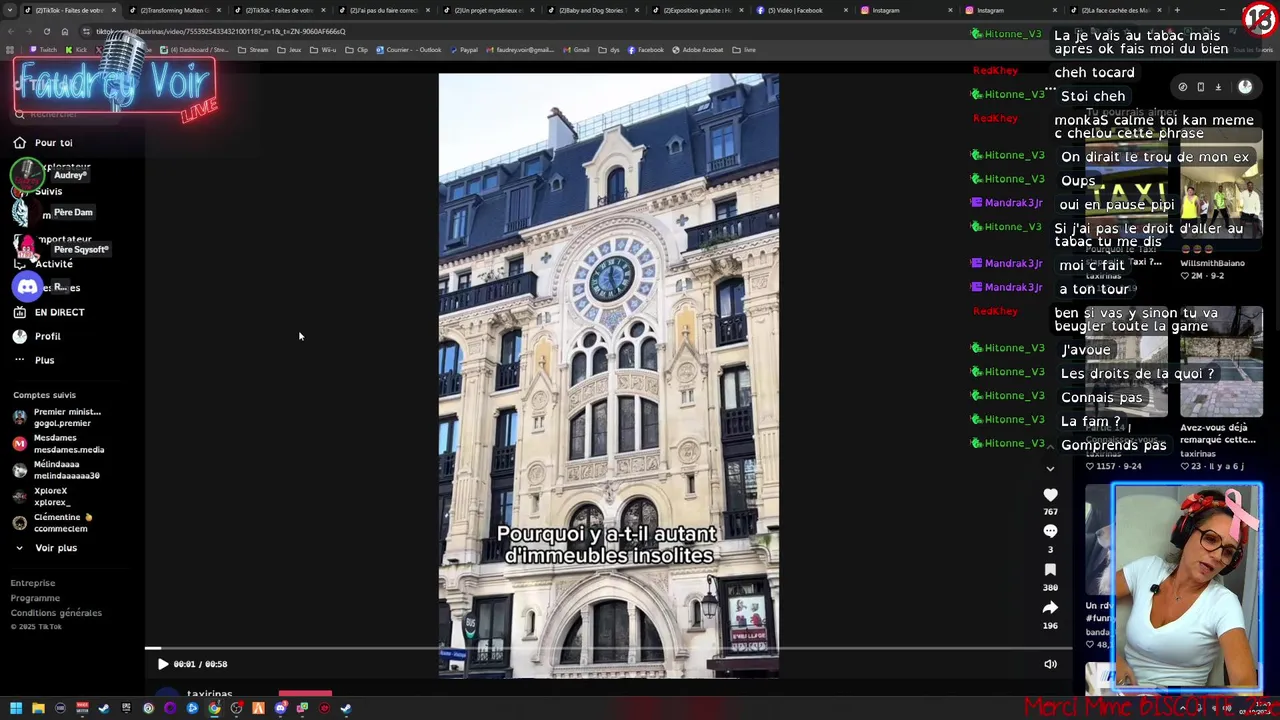
Task: Open the Courrier Outlook bookmark
Action: [409, 50]
